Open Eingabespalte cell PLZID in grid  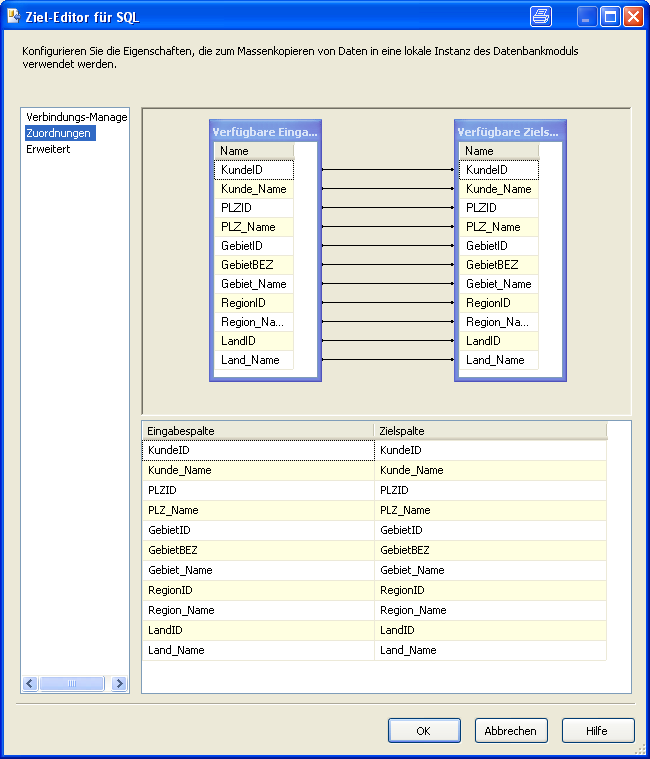pos(258,490)
